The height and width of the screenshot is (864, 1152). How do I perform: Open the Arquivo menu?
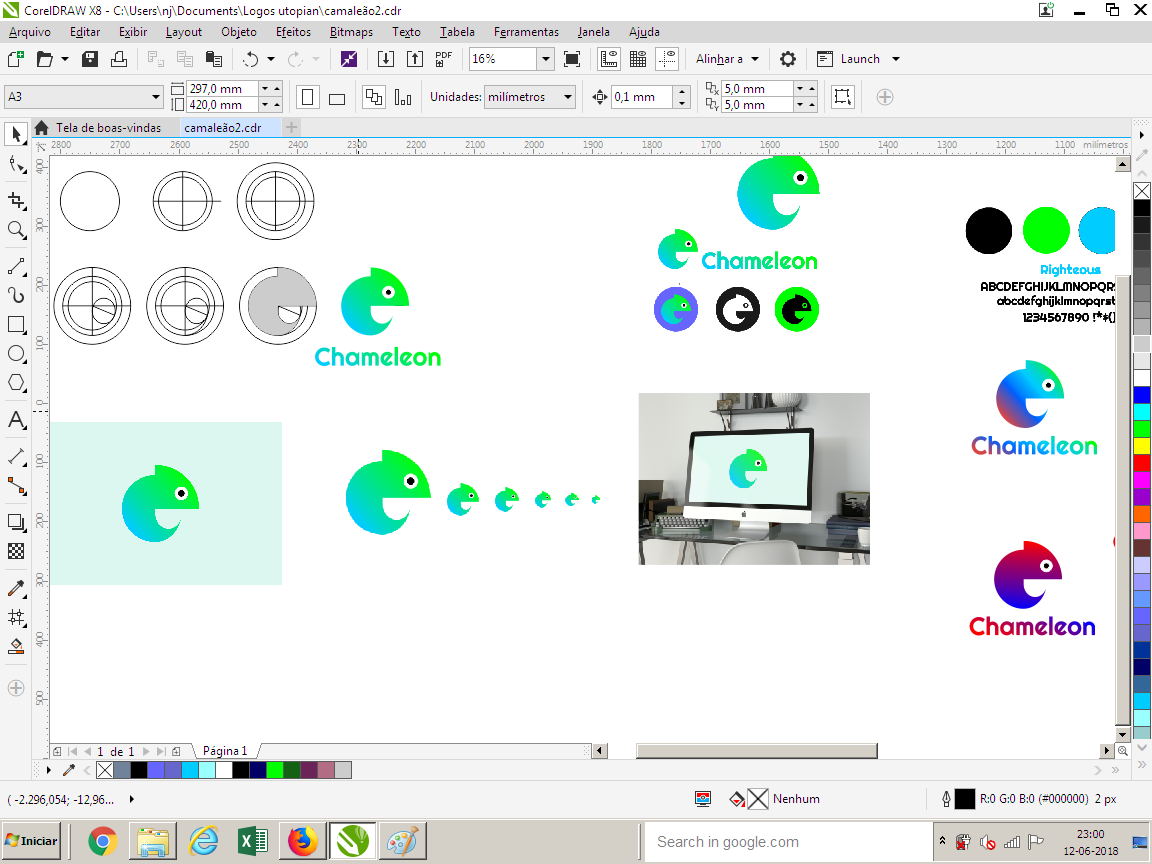30,32
